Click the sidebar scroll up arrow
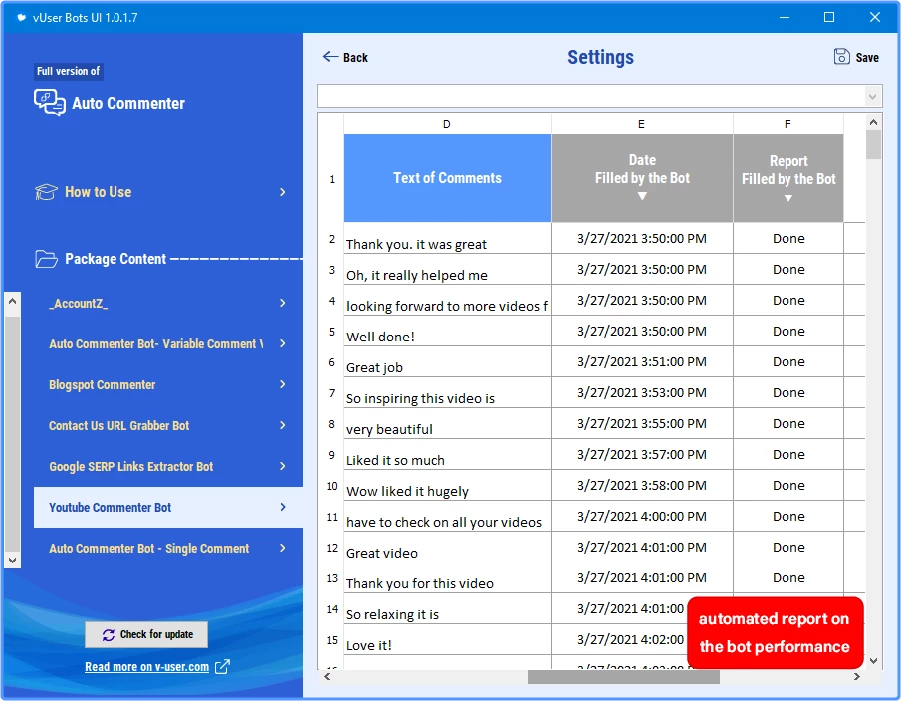The height and width of the screenshot is (701, 901). (x=12, y=301)
